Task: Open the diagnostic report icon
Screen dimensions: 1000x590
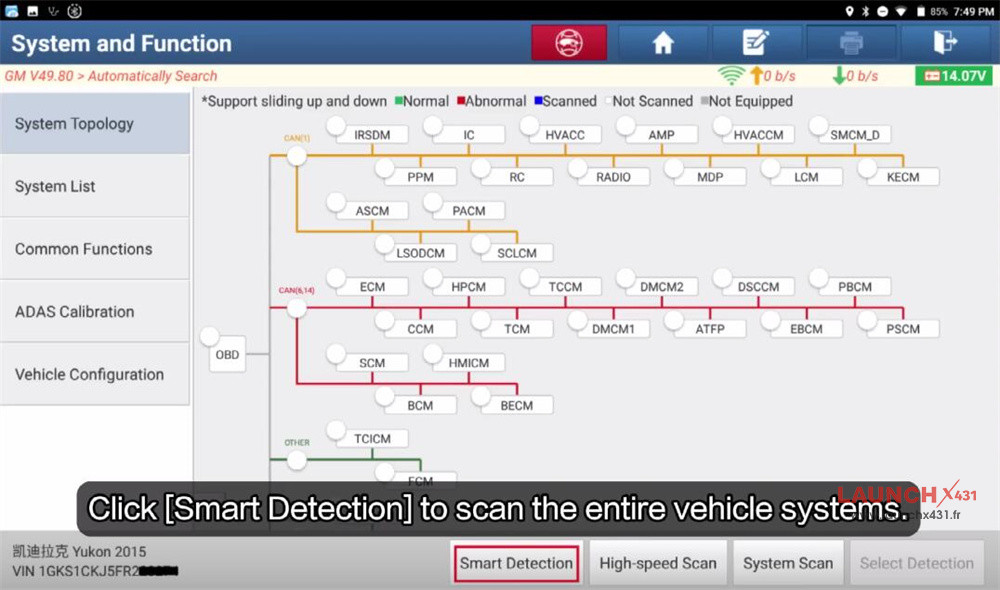Action: pyautogui.click(x=756, y=42)
